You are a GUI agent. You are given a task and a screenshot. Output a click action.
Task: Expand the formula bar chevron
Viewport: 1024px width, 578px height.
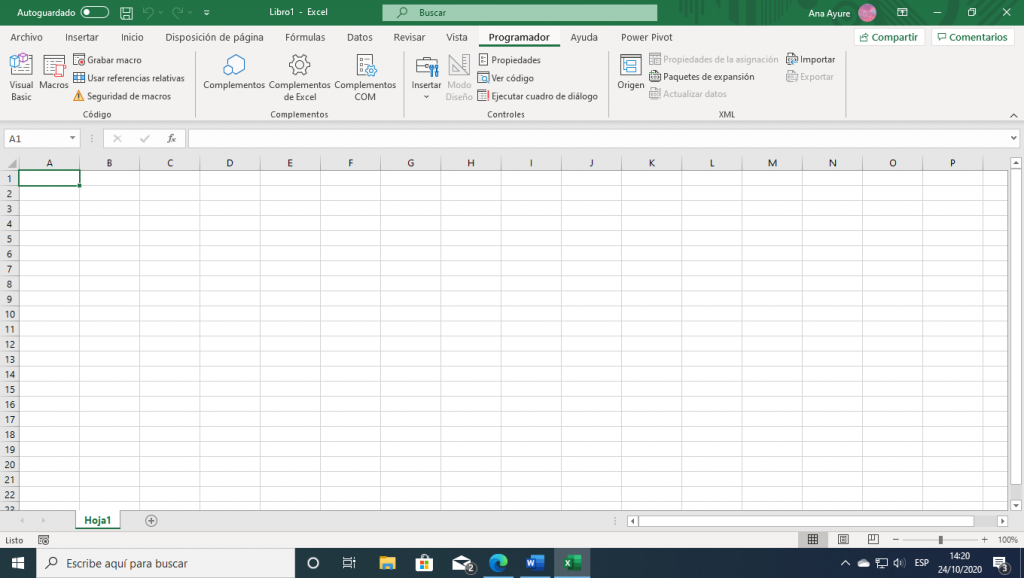tap(1014, 138)
